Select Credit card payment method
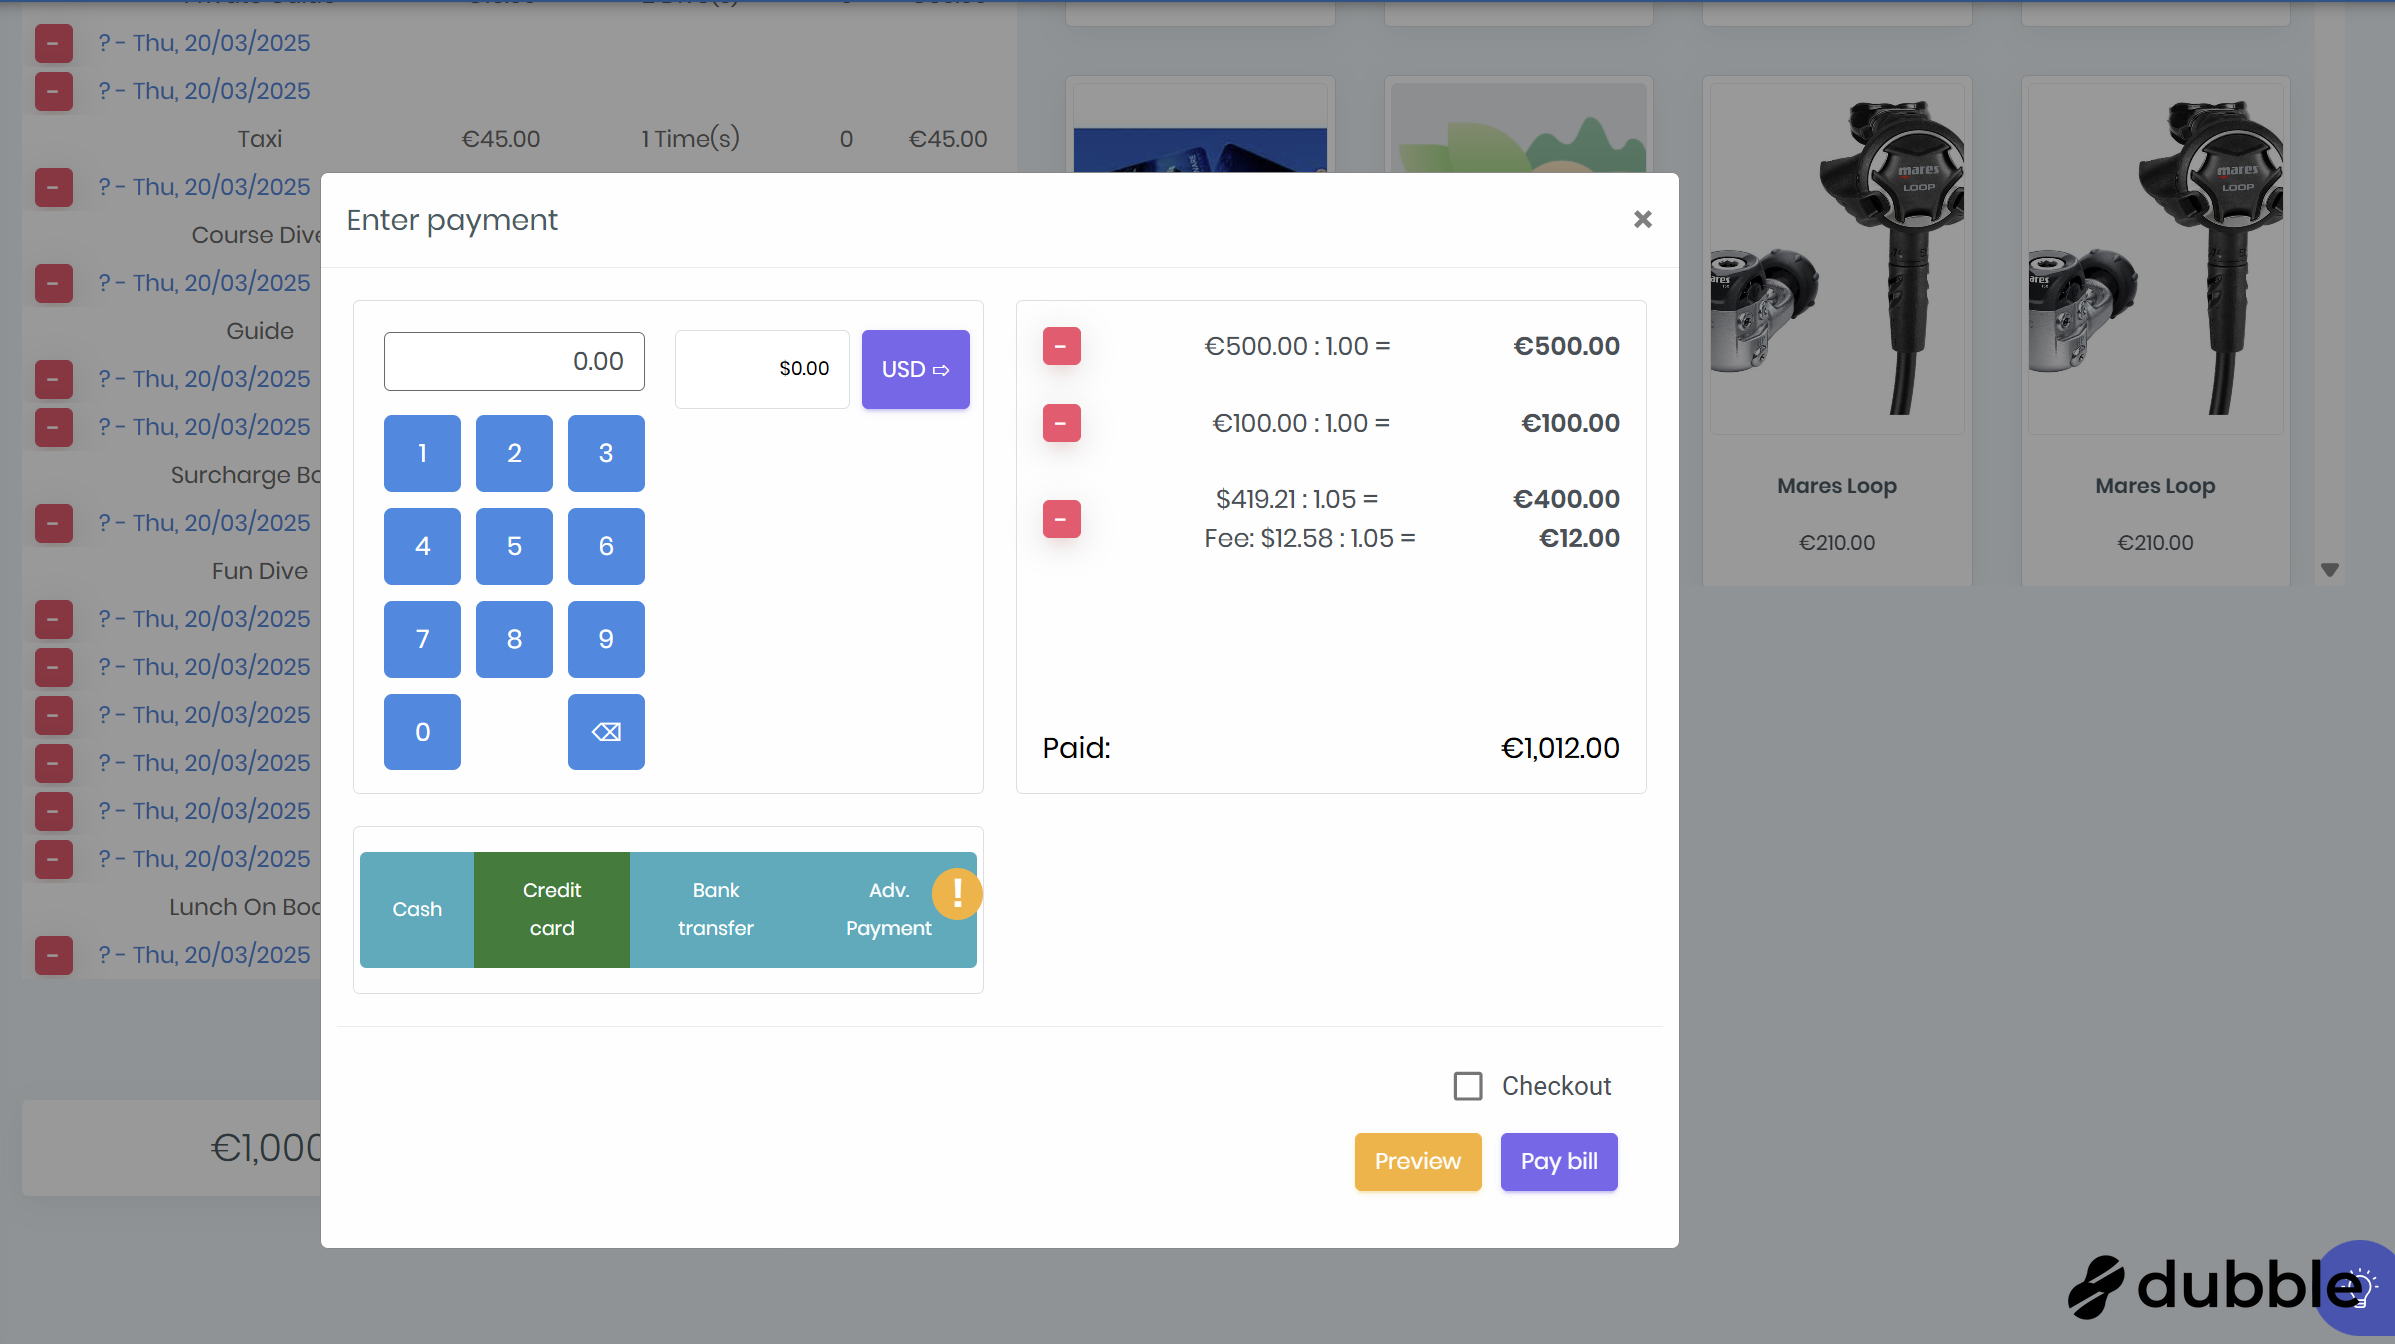Viewport: 2395px width, 1344px height. [552, 909]
